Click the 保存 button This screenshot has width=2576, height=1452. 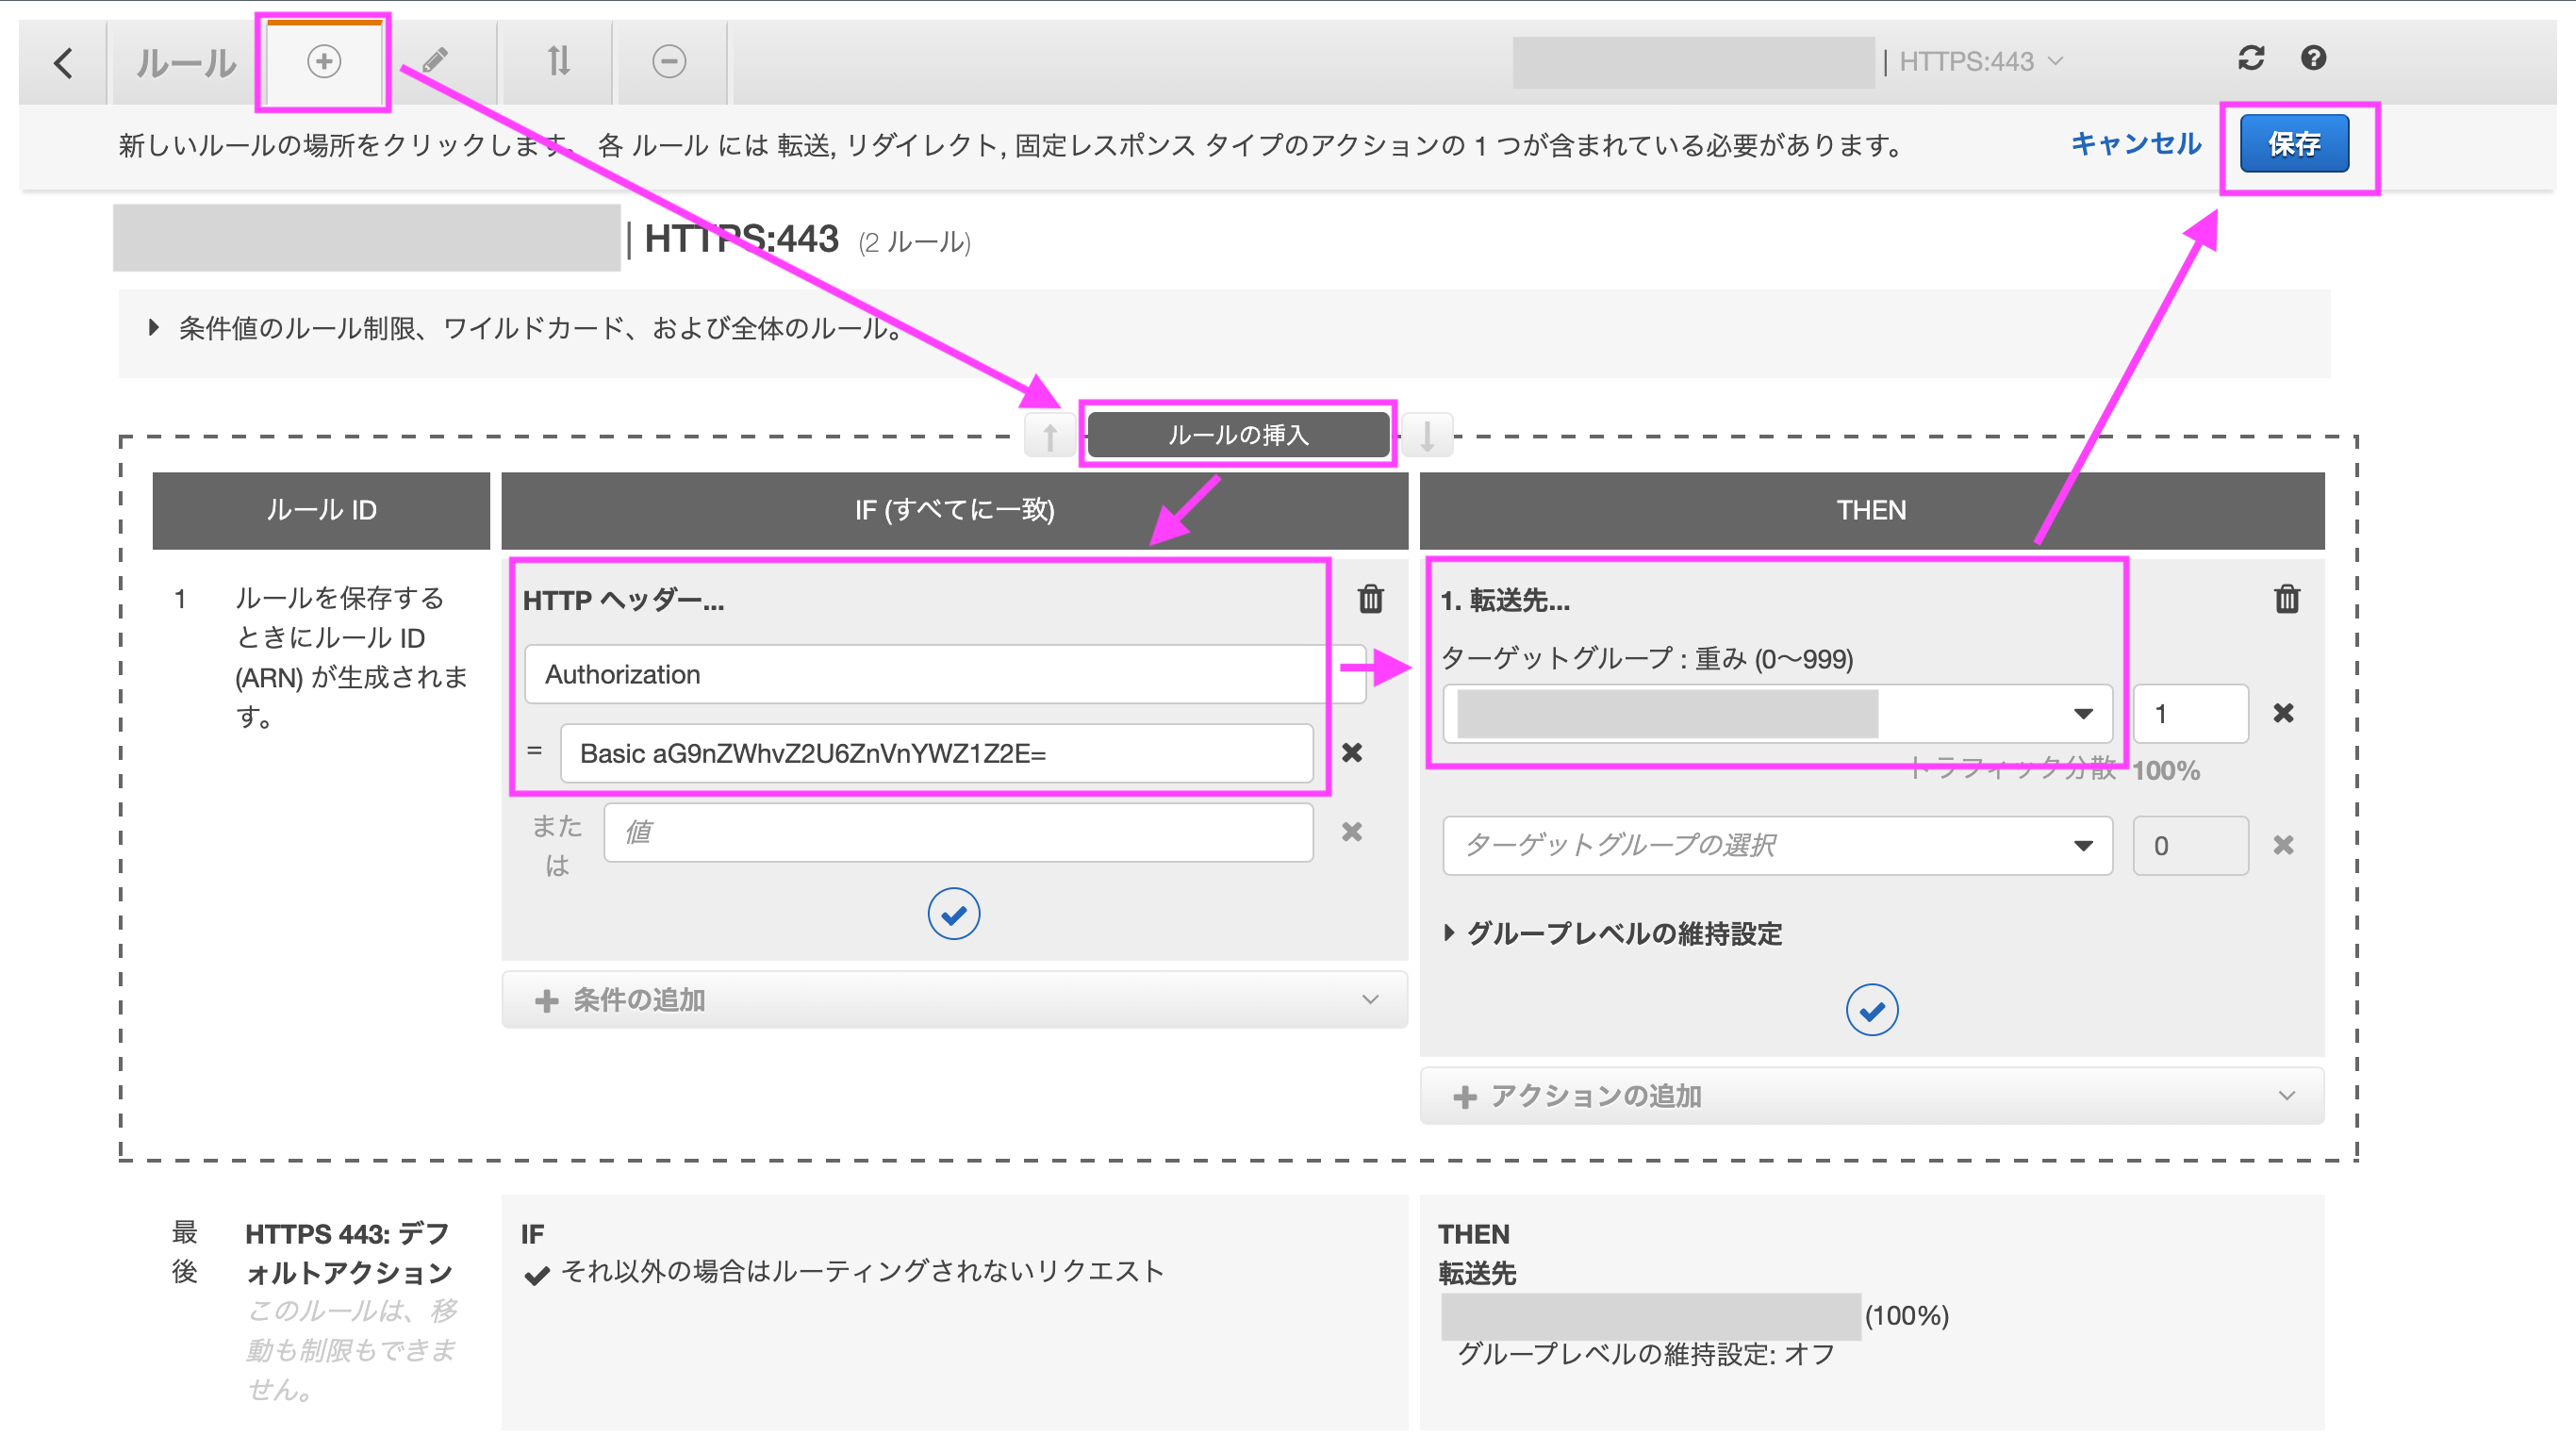click(2293, 144)
